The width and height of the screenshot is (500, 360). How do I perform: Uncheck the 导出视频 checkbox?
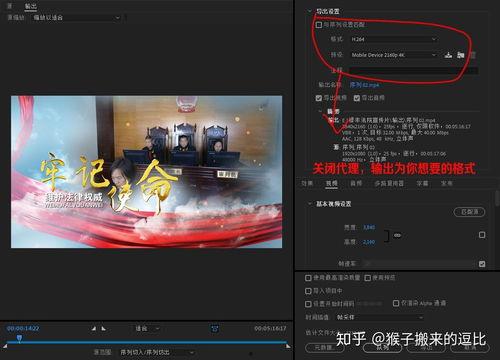point(319,98)
